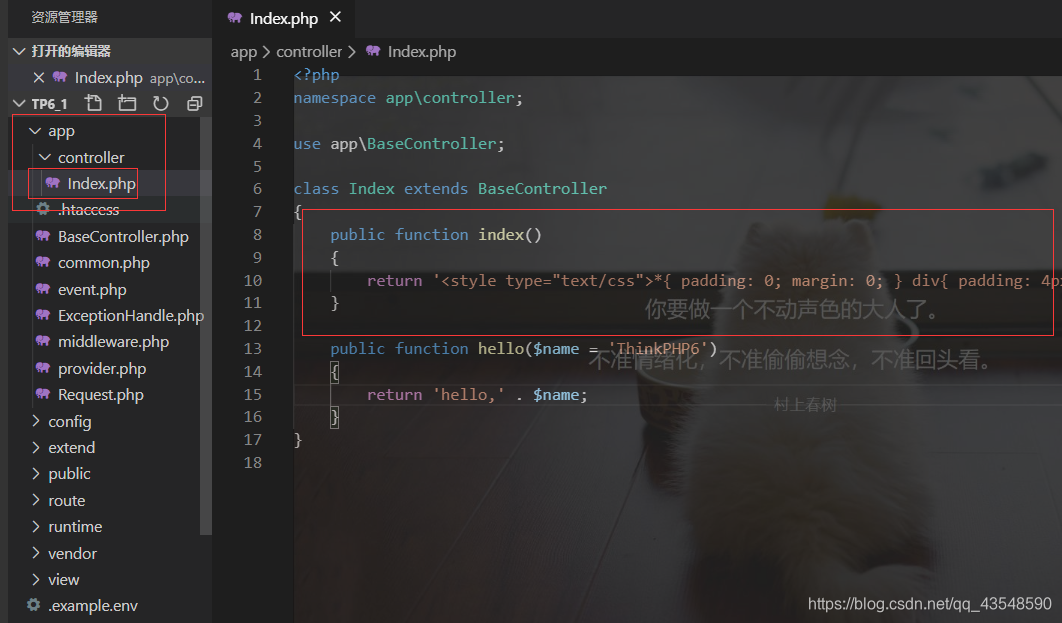Click the PHP icon next to event.php
Screen dimensions: 1062x623
(x=43, y=289)
